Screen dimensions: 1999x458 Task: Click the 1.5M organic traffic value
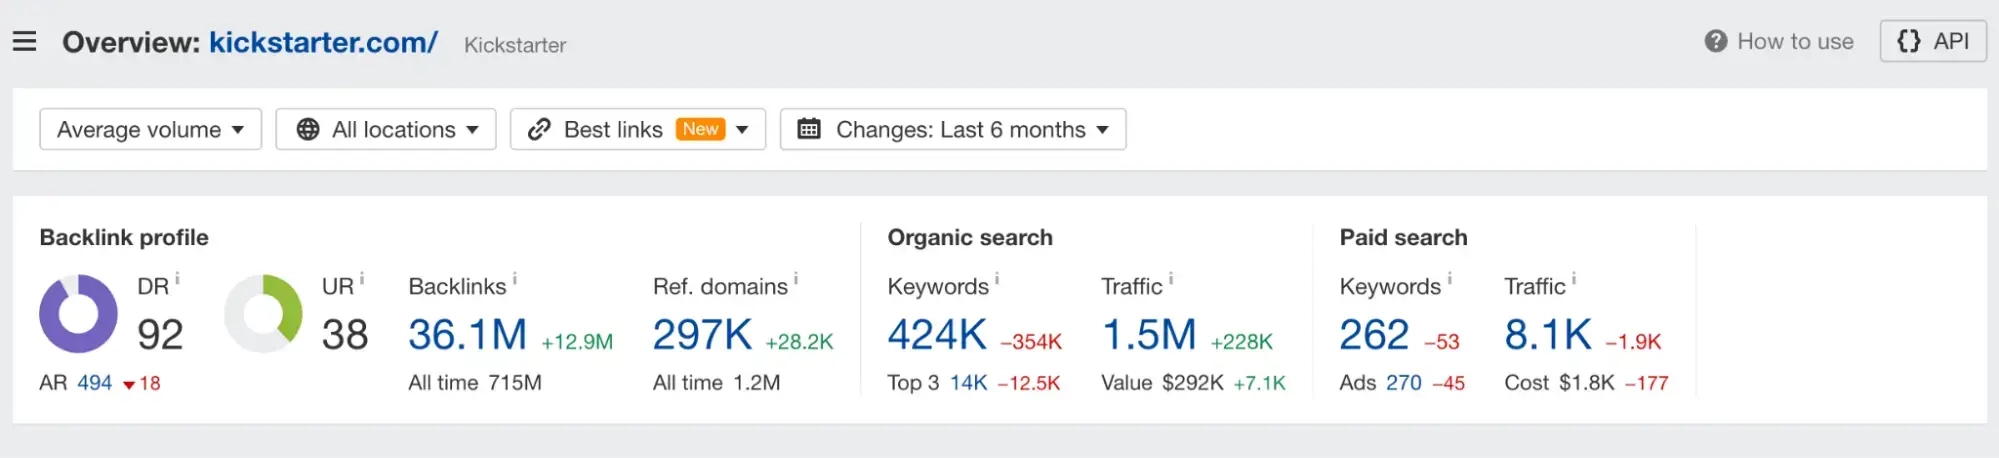coord(1149,335)
